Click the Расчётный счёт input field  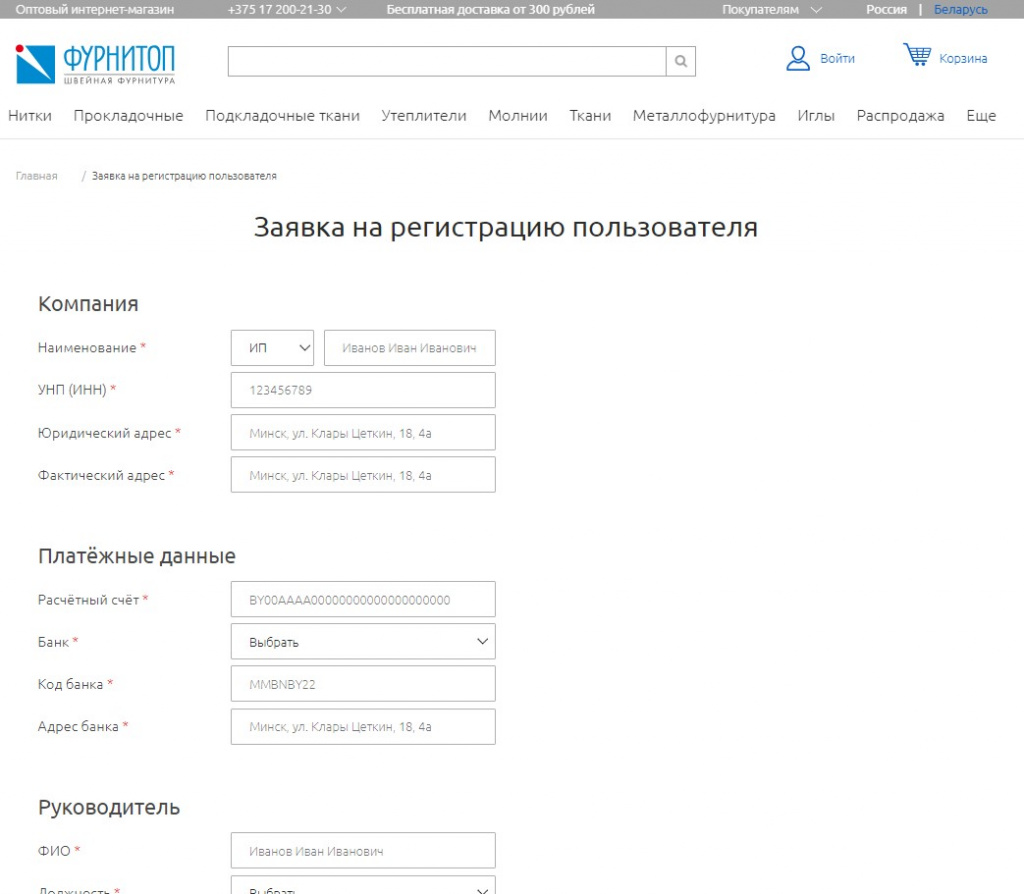(x=363, y=598)
